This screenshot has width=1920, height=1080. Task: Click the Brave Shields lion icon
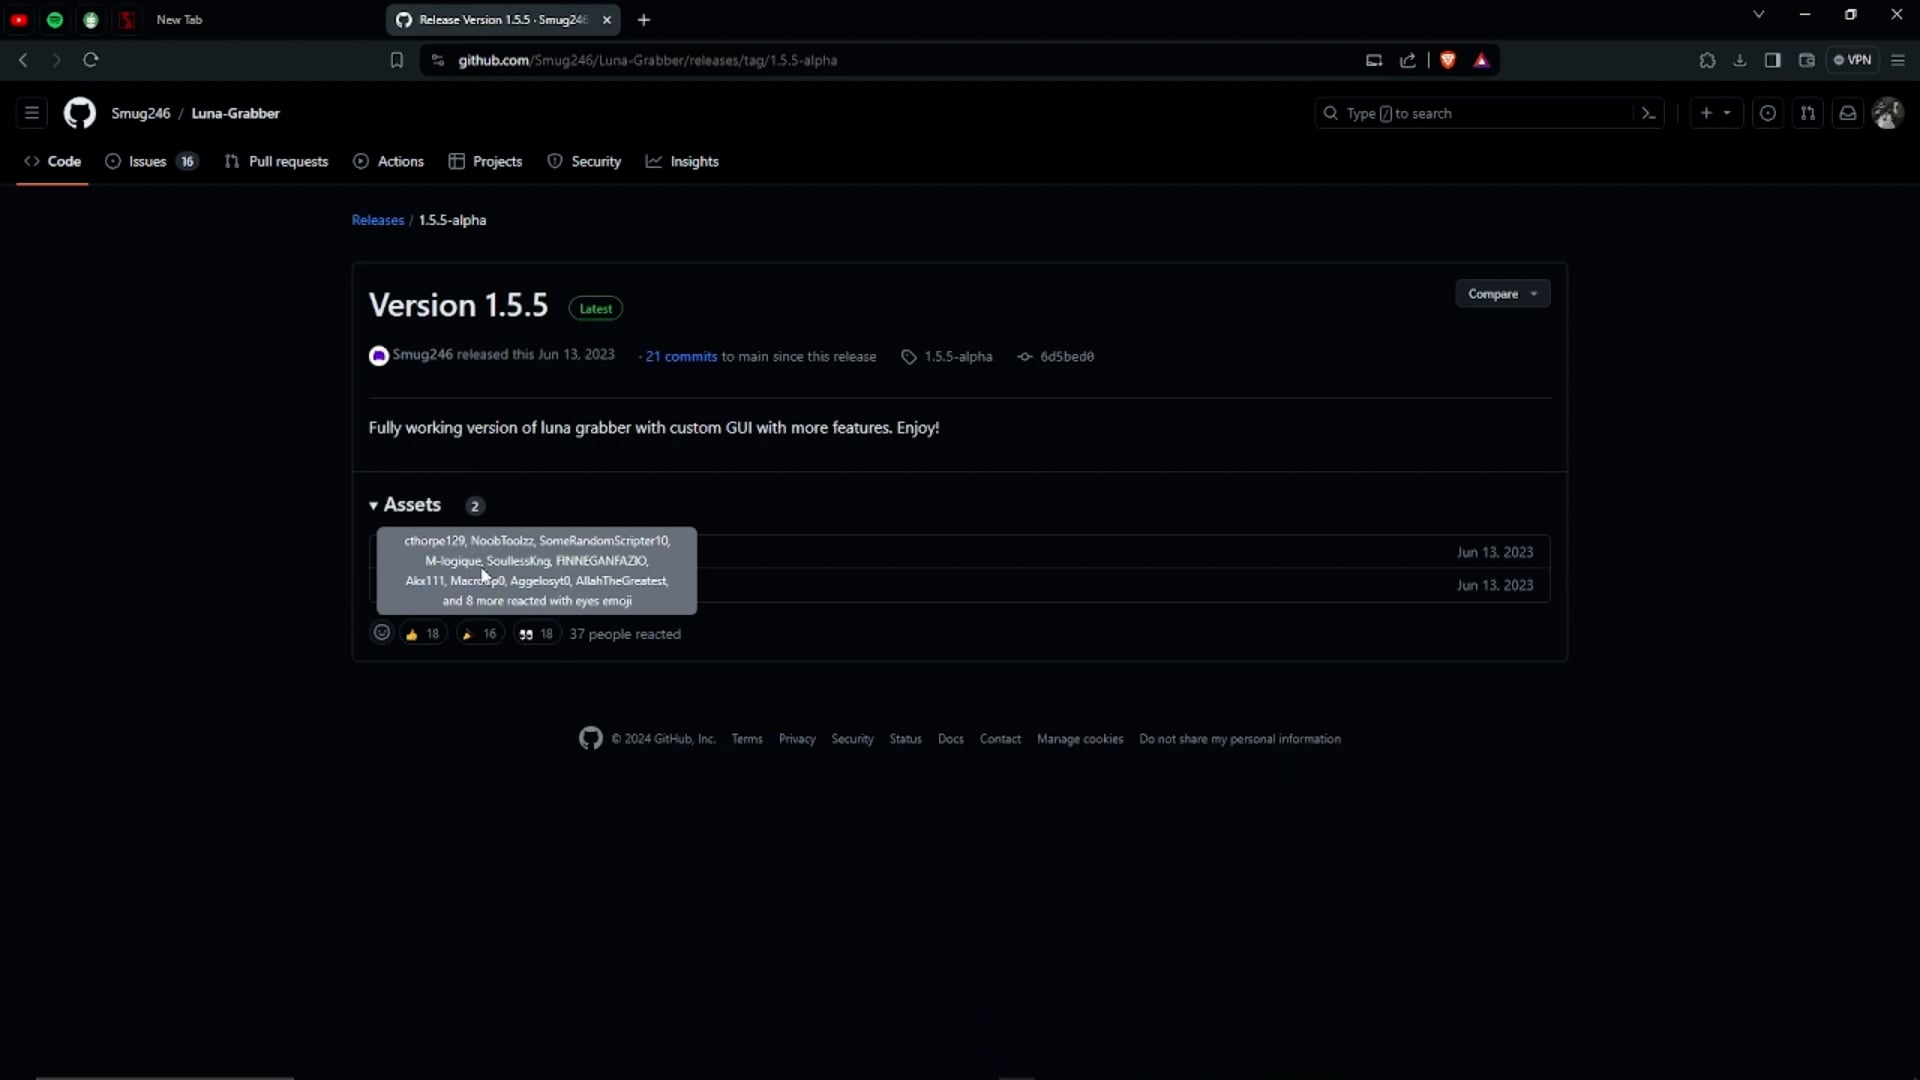coord(1447,60)
